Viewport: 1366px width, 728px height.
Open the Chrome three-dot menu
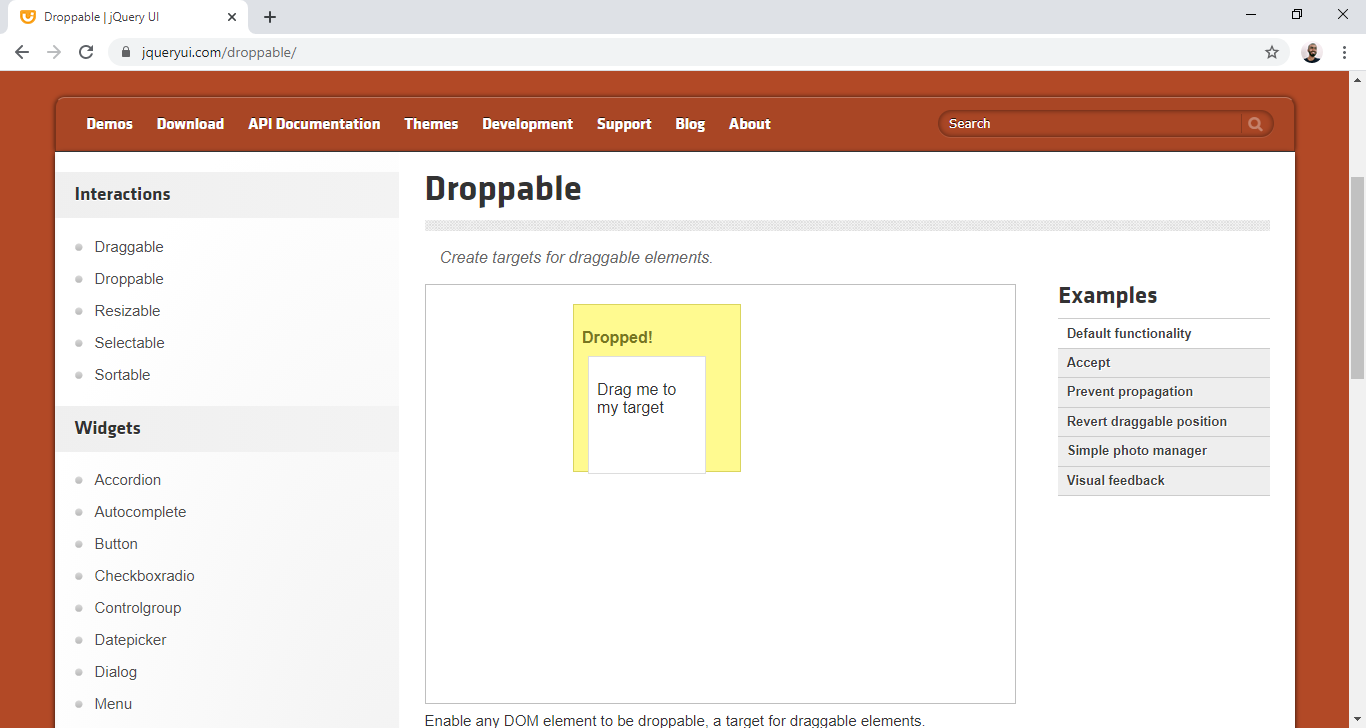click(x=1344, y=52)
